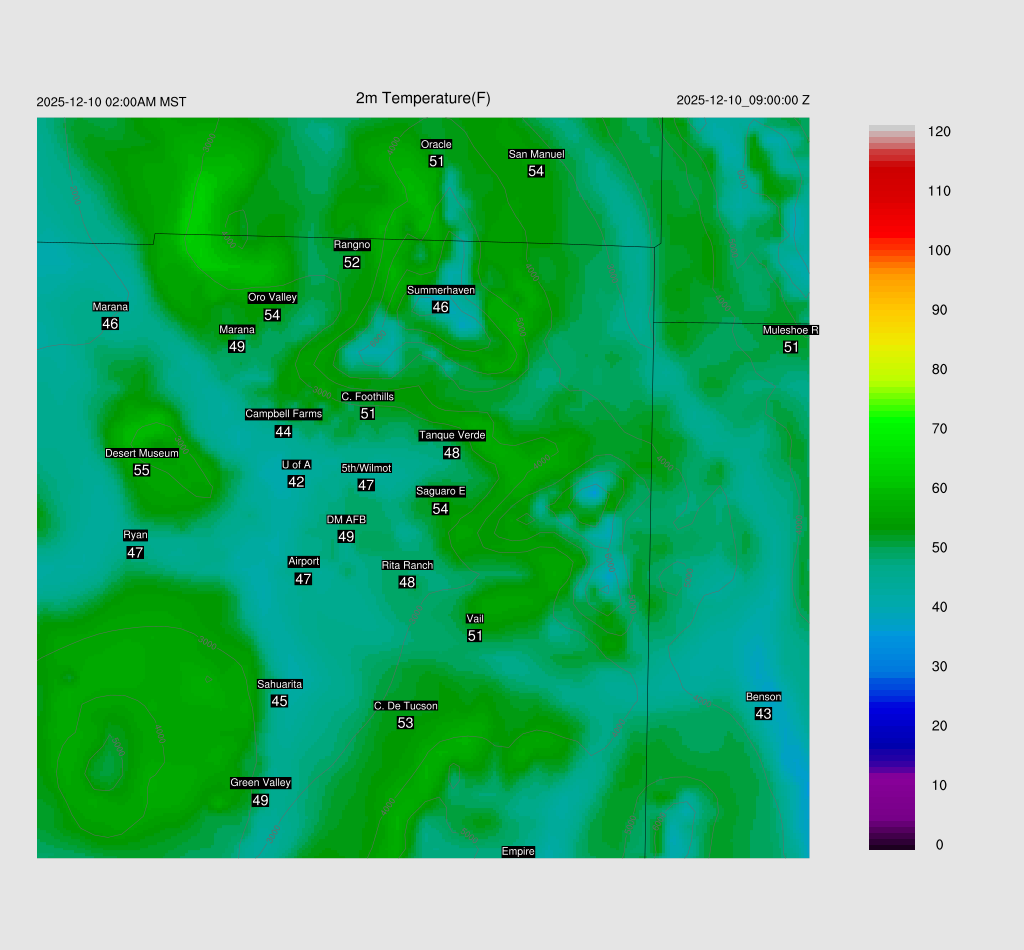Click the Oracle station label
The width and height of the screenshot is (1024, 950).
click(436, 145)
